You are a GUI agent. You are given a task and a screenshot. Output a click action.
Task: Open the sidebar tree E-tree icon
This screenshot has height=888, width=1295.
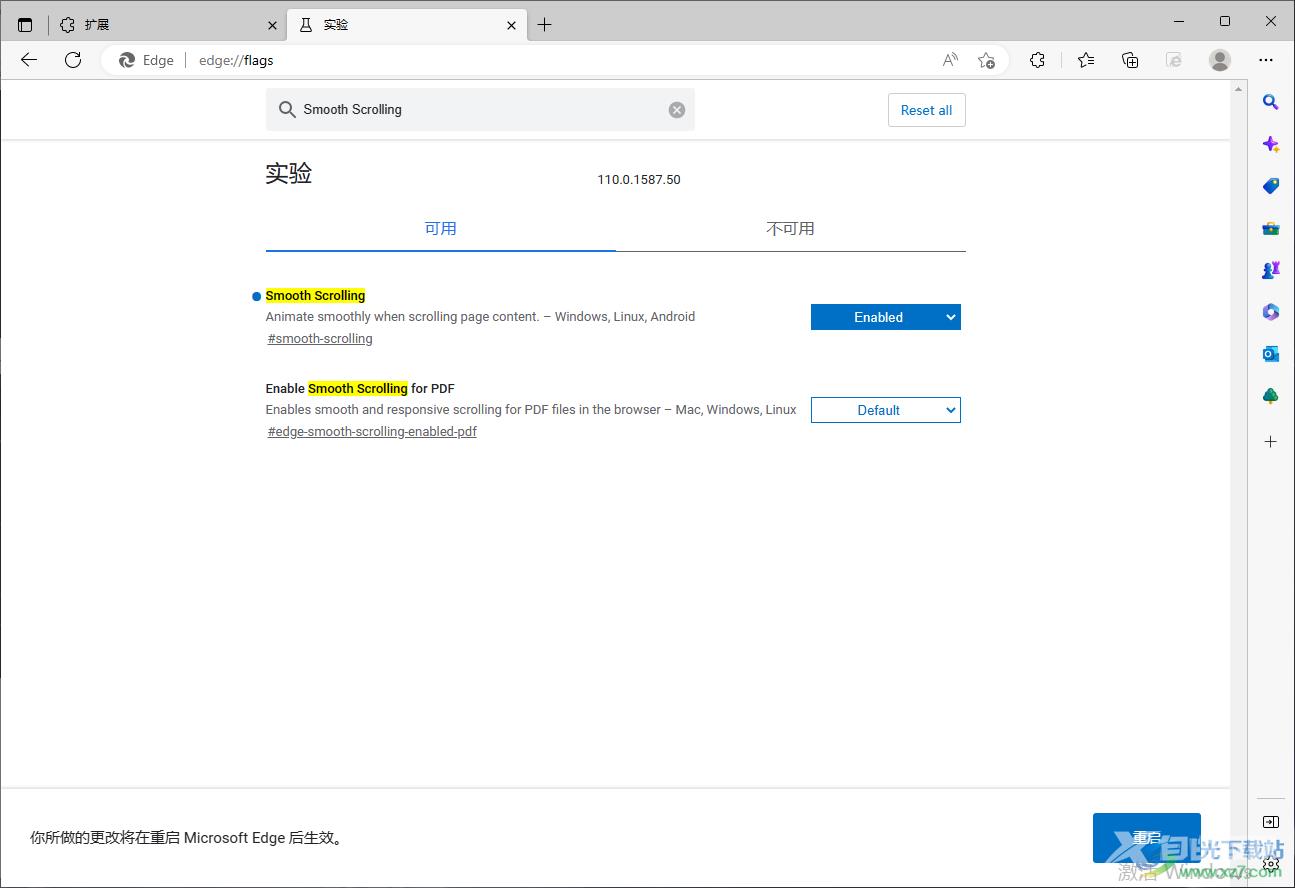click(x=1271, y=396)
